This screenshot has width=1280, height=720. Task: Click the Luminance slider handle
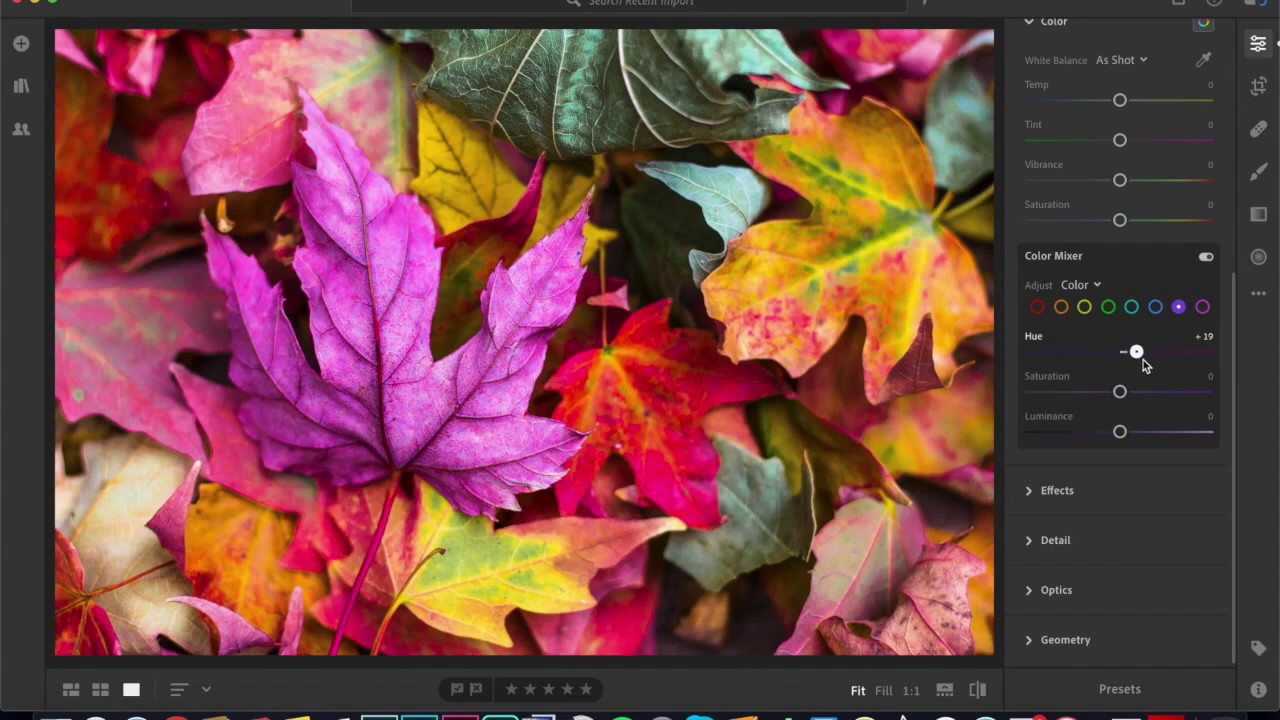pos(1120,432)
